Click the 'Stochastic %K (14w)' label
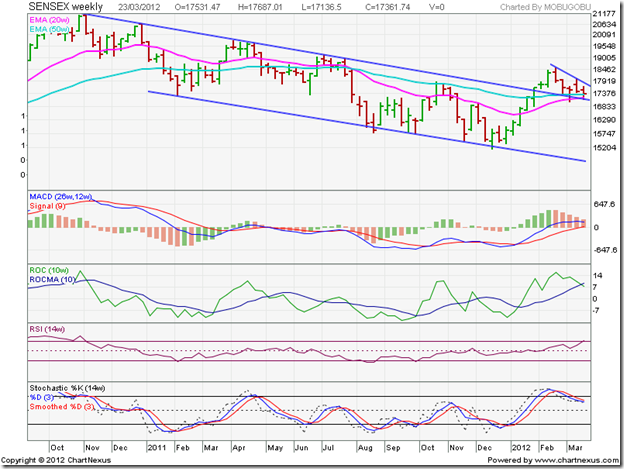 67,388
